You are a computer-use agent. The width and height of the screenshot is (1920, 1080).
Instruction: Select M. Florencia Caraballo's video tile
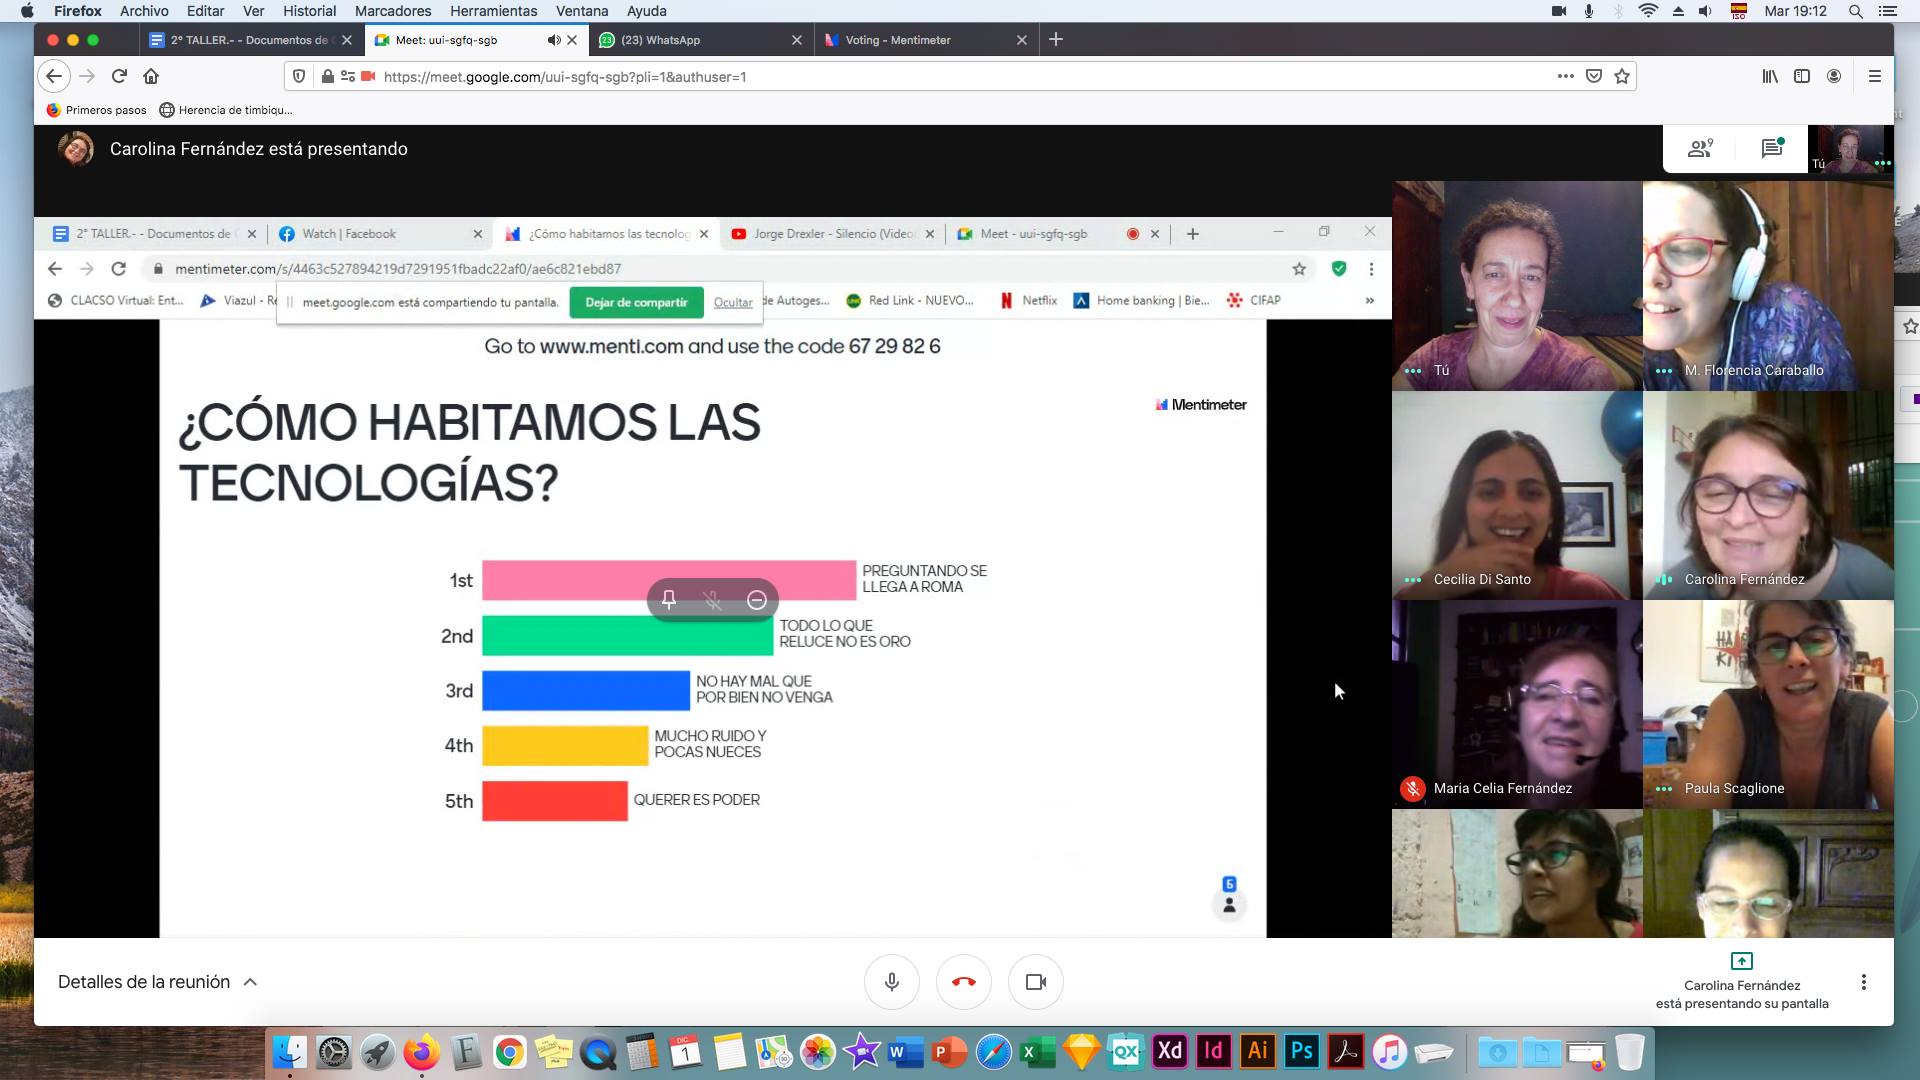coord(1767,285)
